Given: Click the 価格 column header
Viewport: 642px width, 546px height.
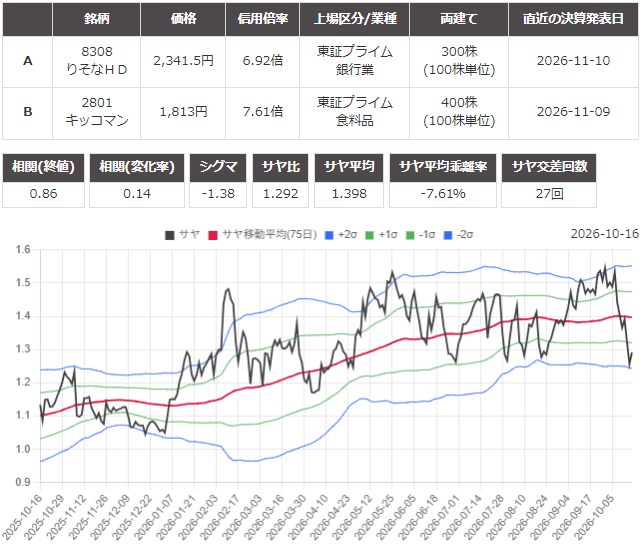Looking at the screenshot, I should (183, 19).
